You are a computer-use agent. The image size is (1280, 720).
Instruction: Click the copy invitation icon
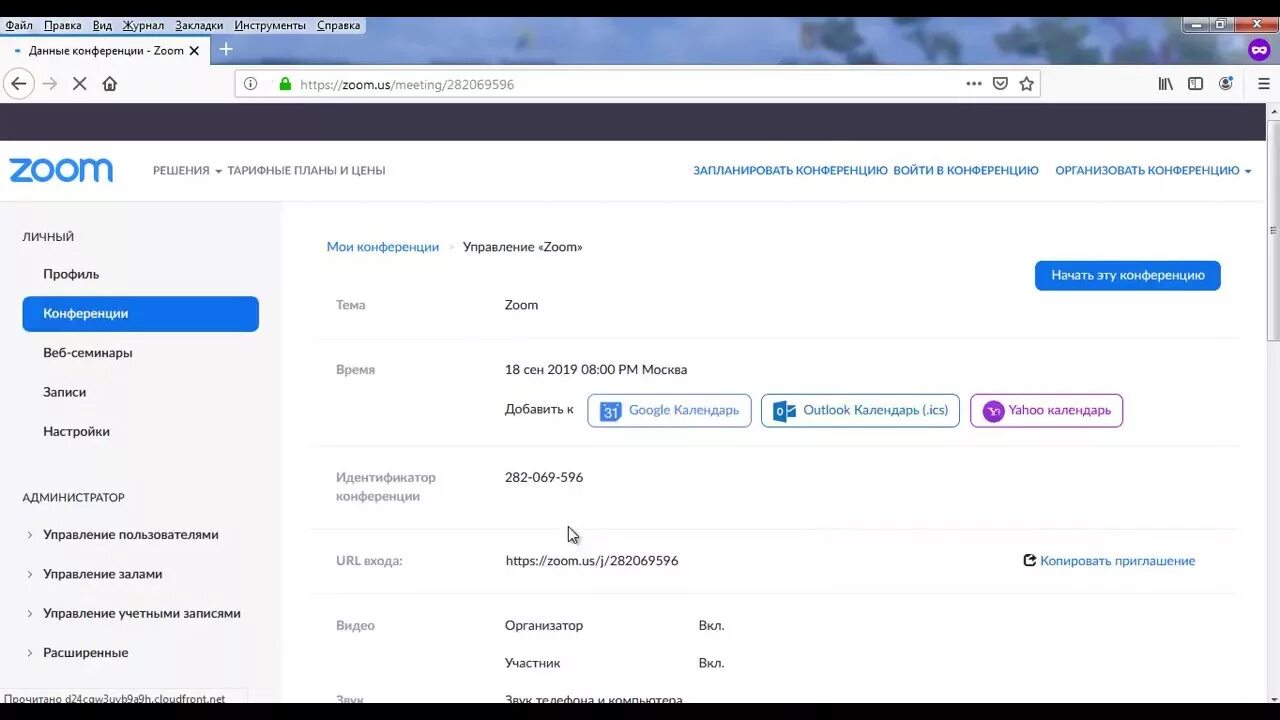(1029, 561)
